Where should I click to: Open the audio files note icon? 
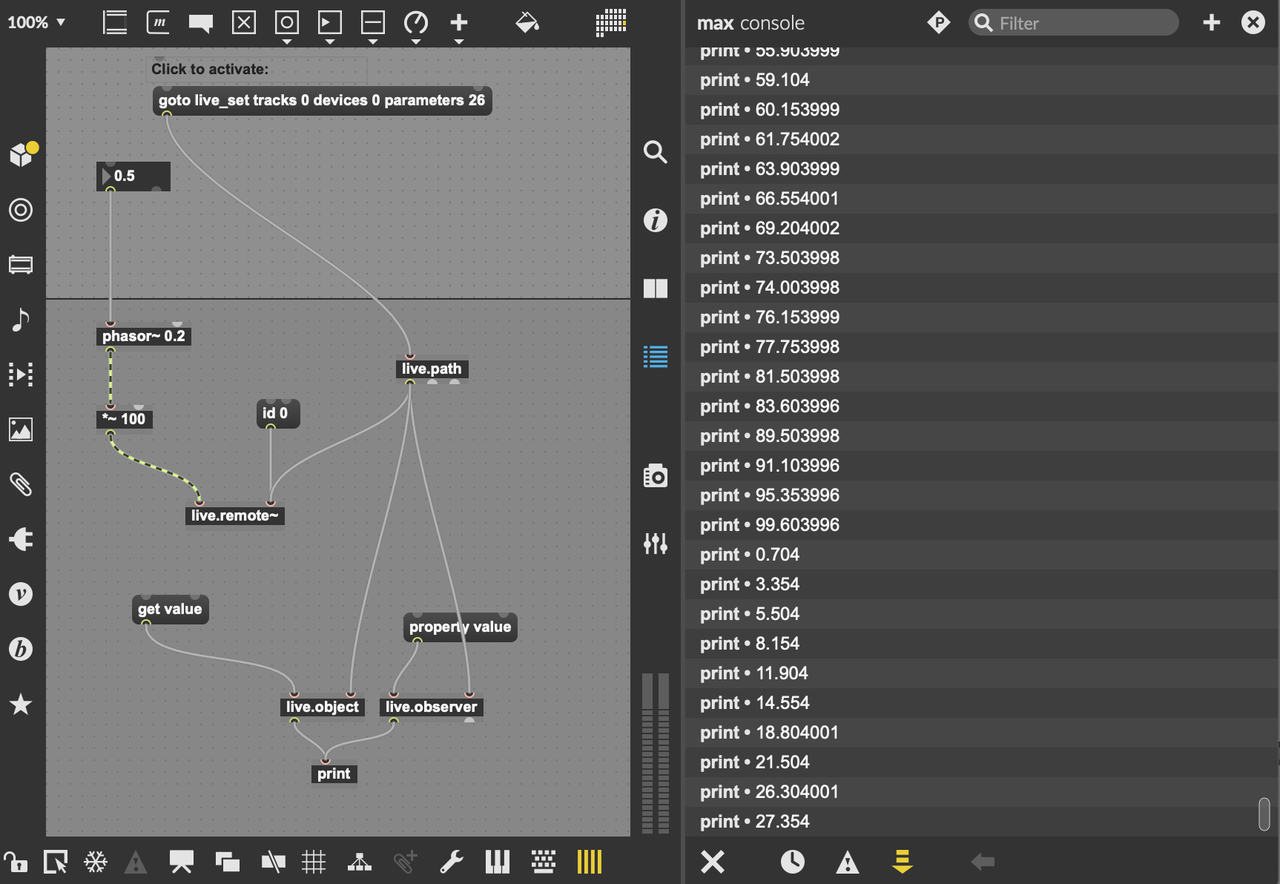pyautogui.click(x=20, y=320)
